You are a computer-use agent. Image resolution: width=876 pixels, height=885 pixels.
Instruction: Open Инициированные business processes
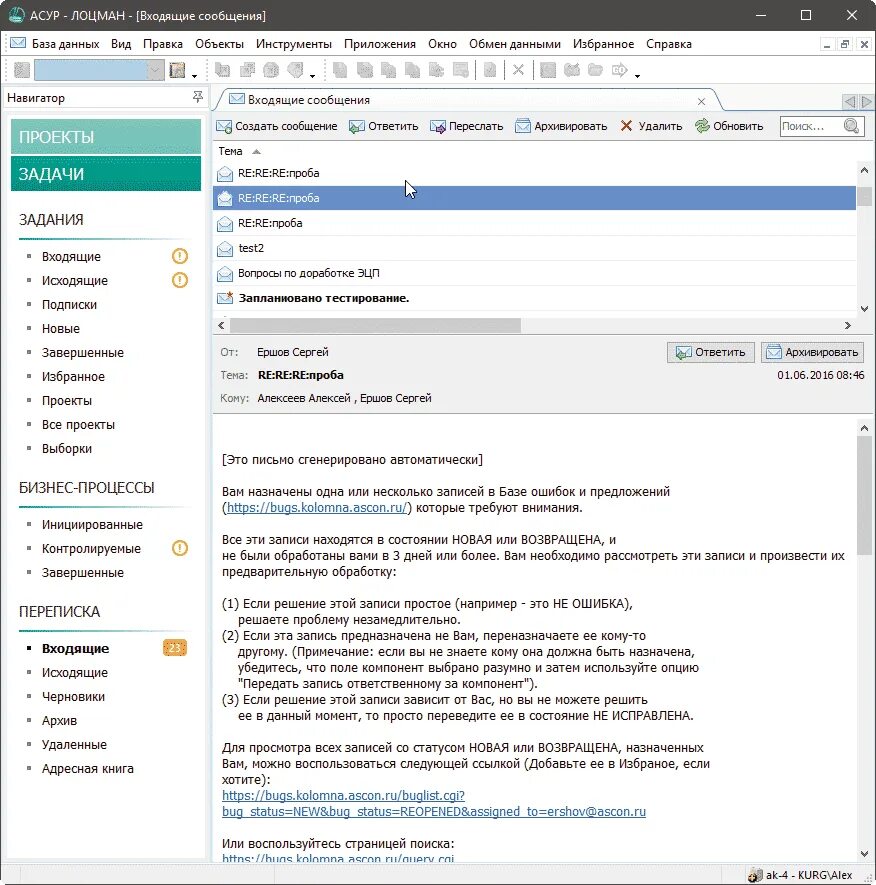[92, 524]
